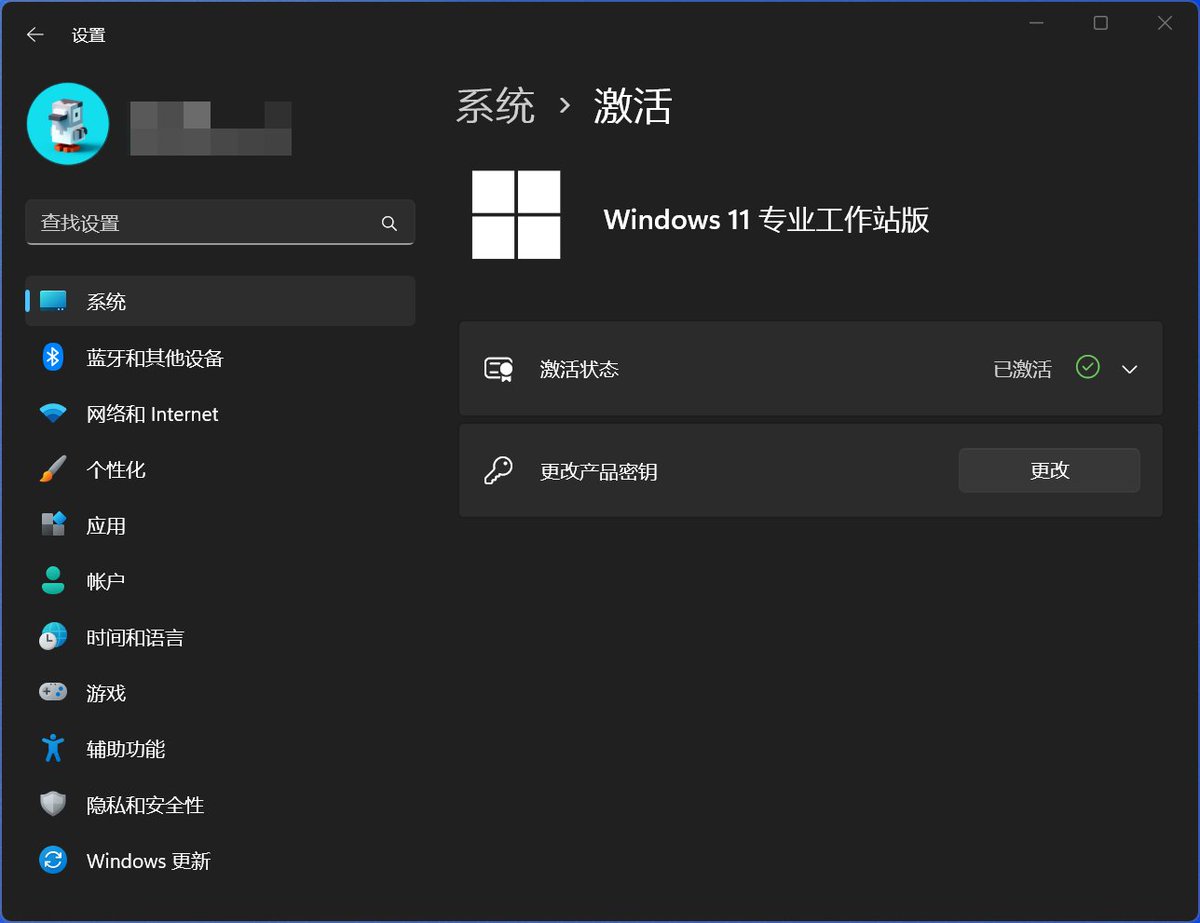
Task: Click the 辅助功能 accessibility icon
Action: pos(53,748)
